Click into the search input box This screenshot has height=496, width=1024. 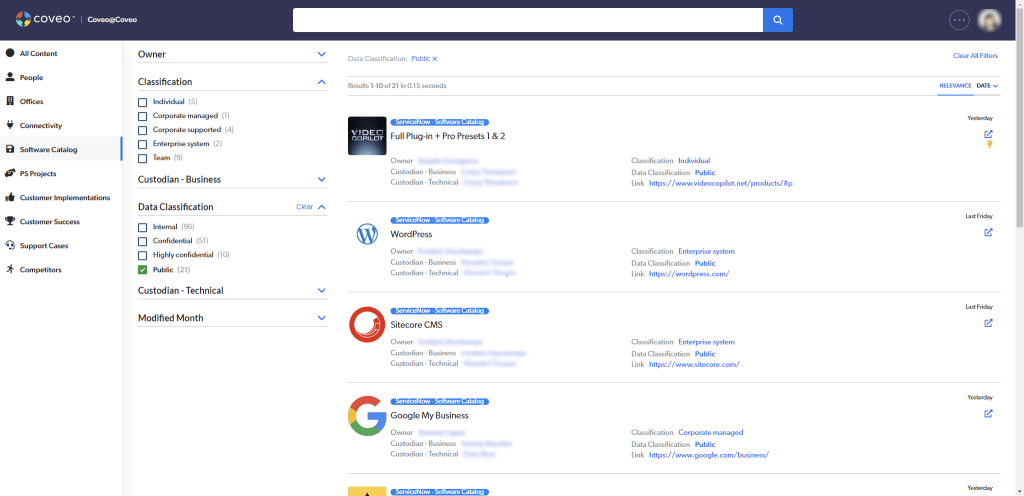527,20
